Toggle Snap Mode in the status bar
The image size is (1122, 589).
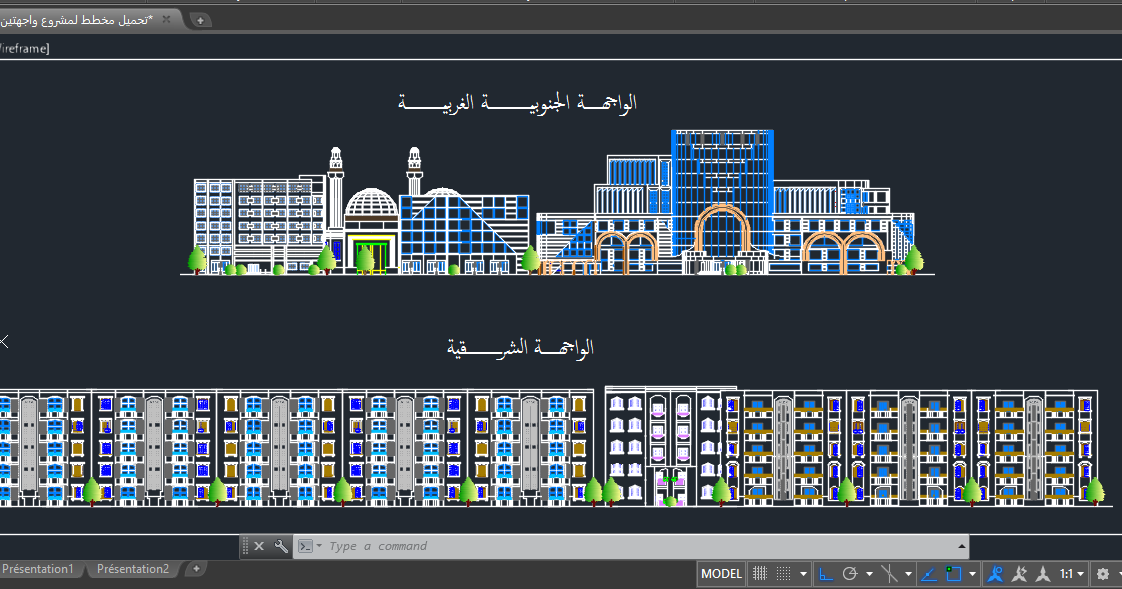[760, 573]
